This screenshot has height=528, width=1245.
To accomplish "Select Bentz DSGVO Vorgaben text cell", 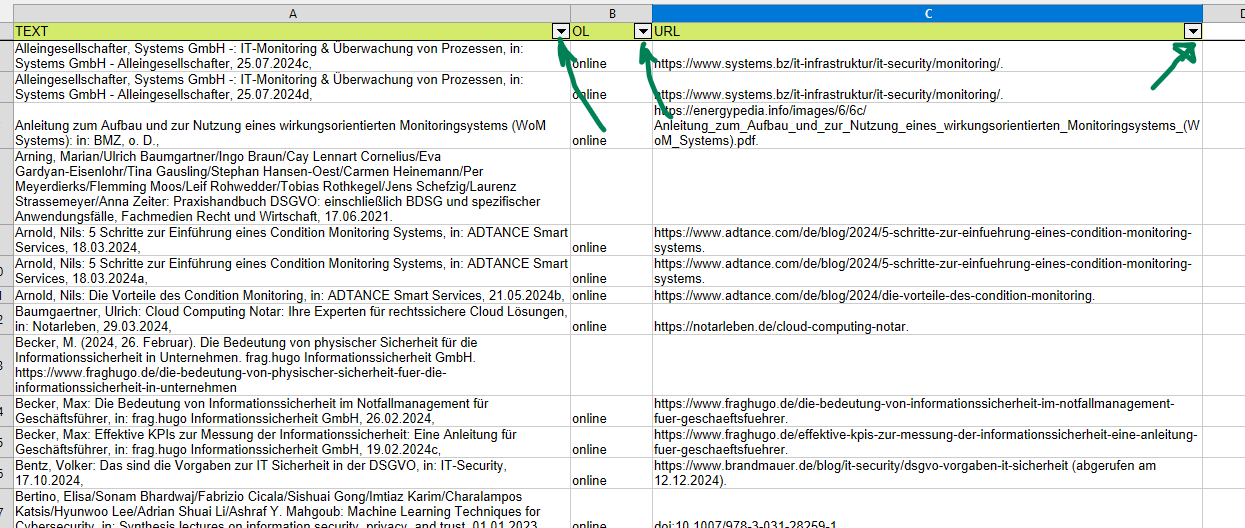I will pyautogui.click(x=292, y=473).
